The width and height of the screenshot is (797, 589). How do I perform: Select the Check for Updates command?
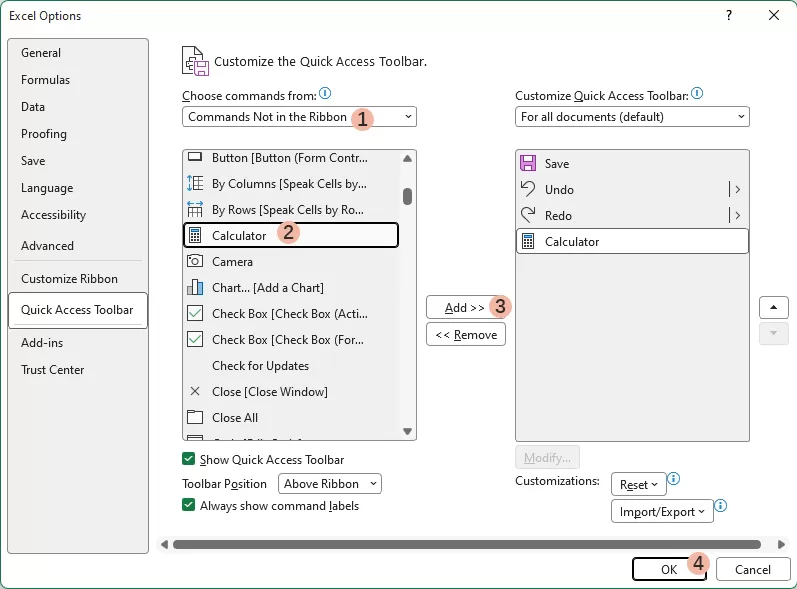(x=291, y=365)
